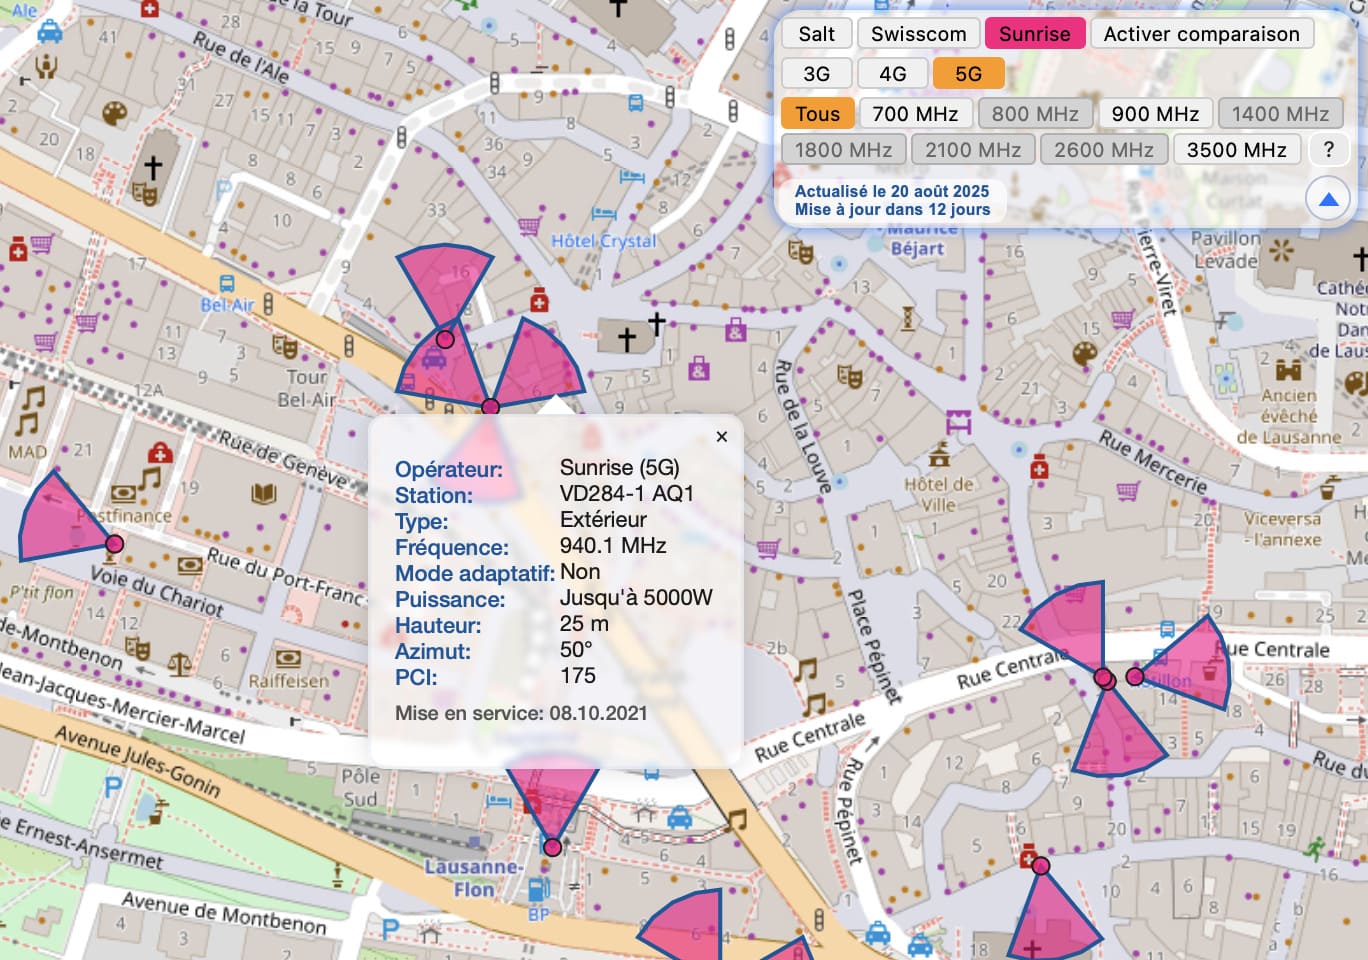Click the theatre masks icon near Rue de la Louve
This screenshot has width=1368, height=960.
(x=849, y=375)
